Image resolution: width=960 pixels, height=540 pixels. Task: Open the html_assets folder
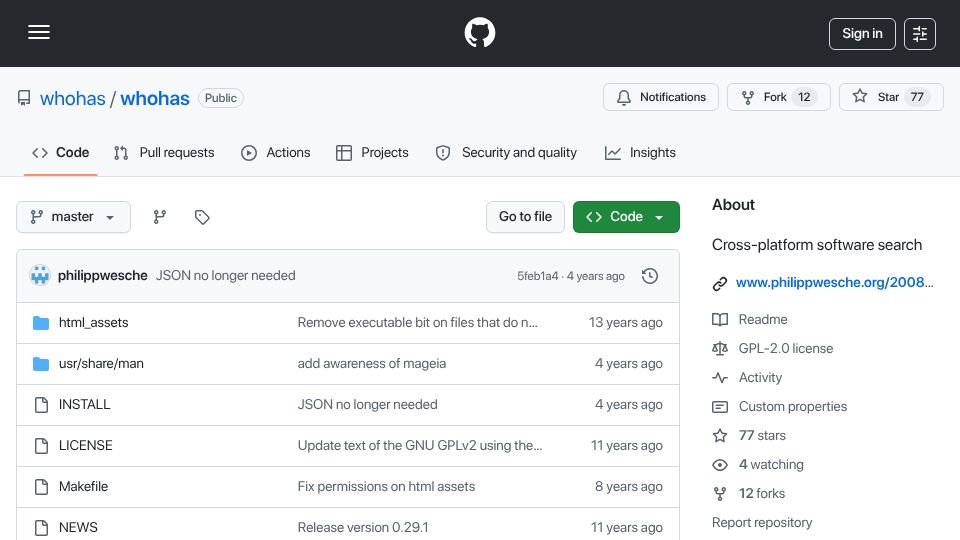[x=94, y=323]
